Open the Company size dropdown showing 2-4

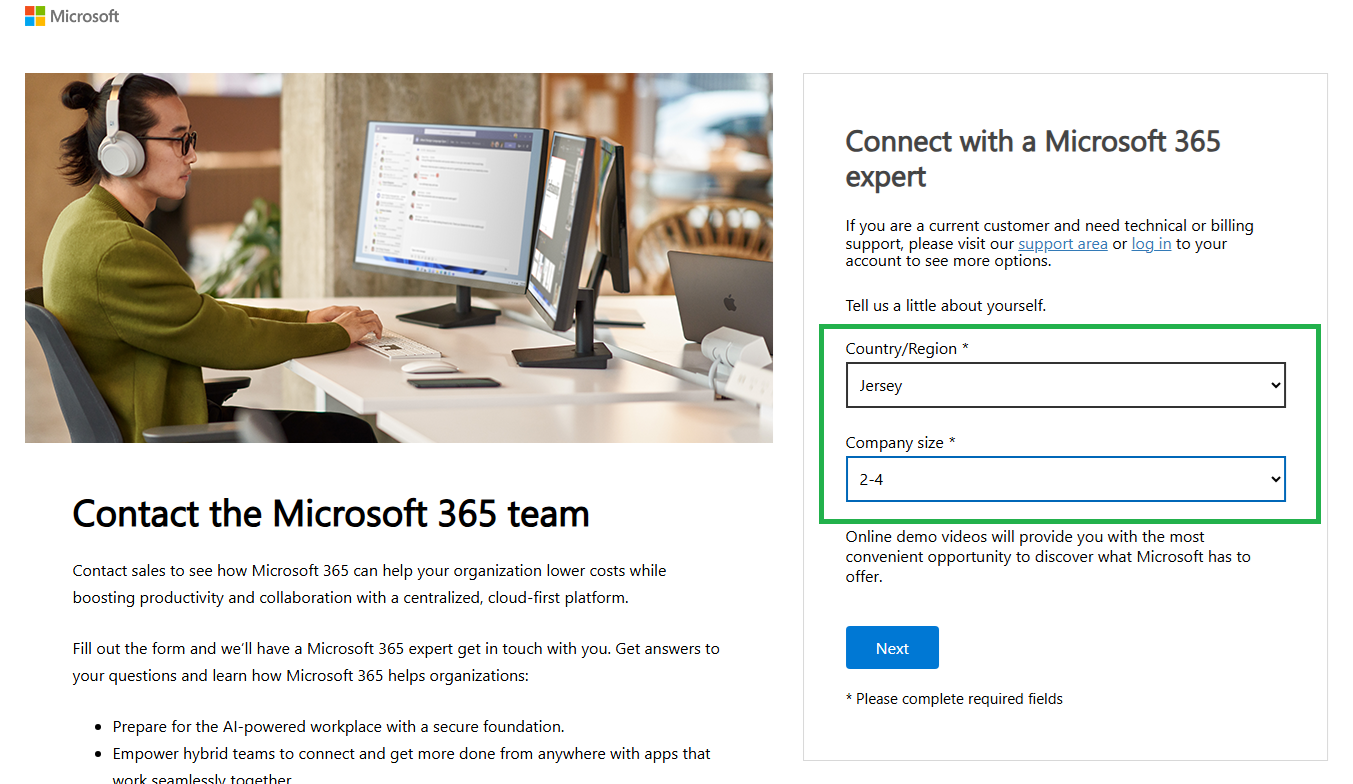coord(1065,479)
